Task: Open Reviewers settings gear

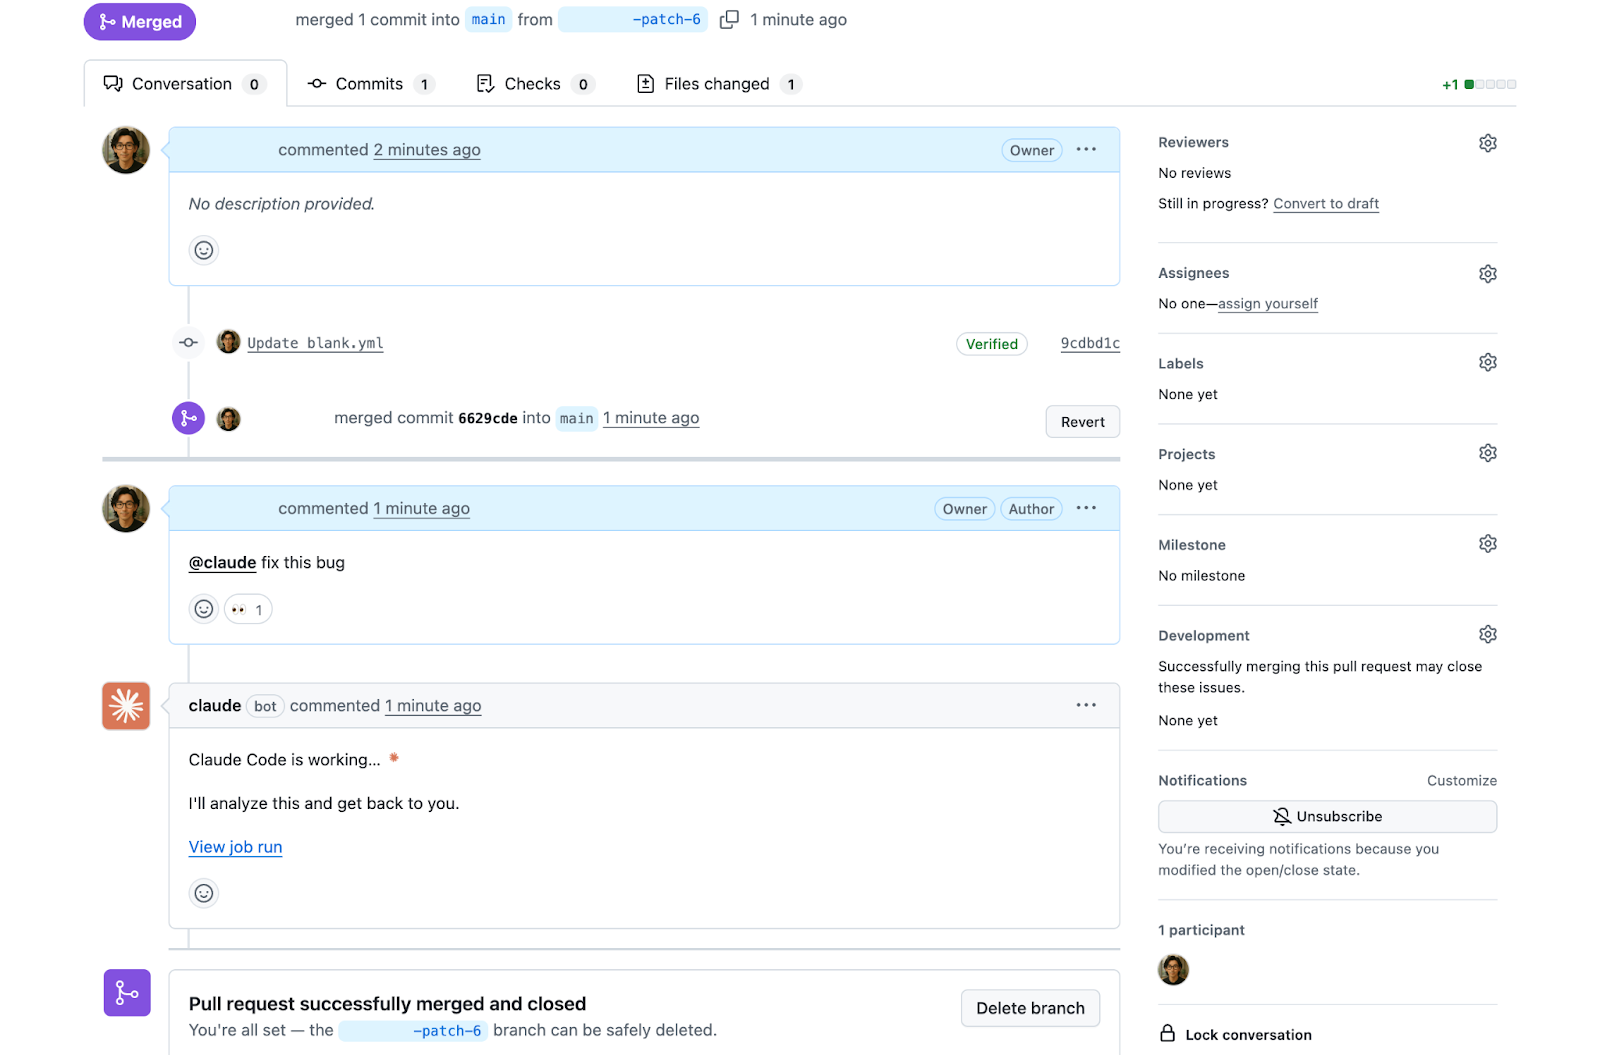Action: point(1487,143)
